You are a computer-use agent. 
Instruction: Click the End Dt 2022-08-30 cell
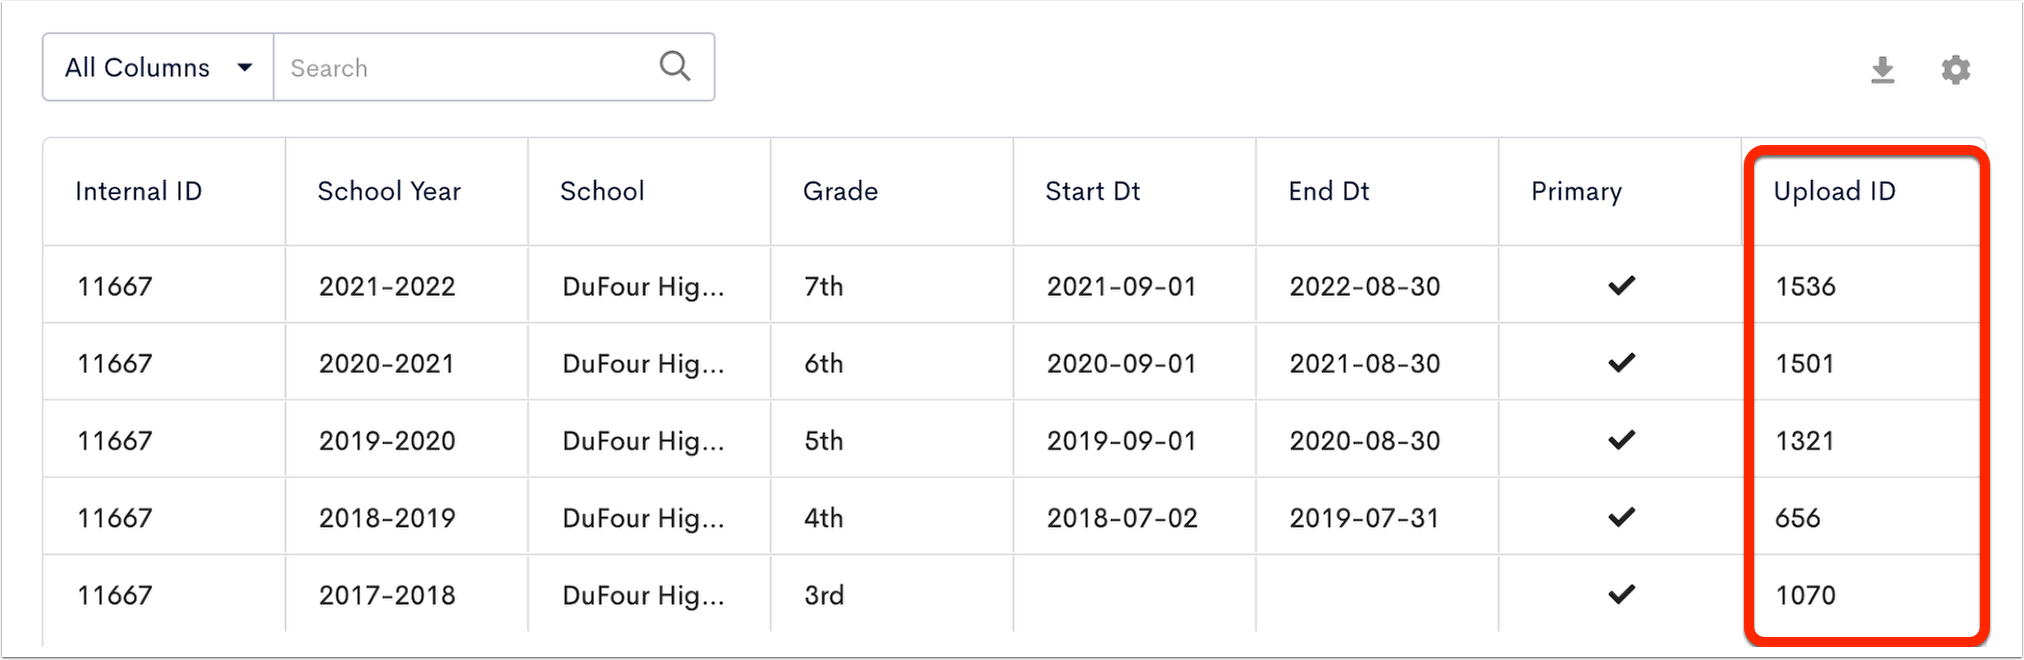1364,287
